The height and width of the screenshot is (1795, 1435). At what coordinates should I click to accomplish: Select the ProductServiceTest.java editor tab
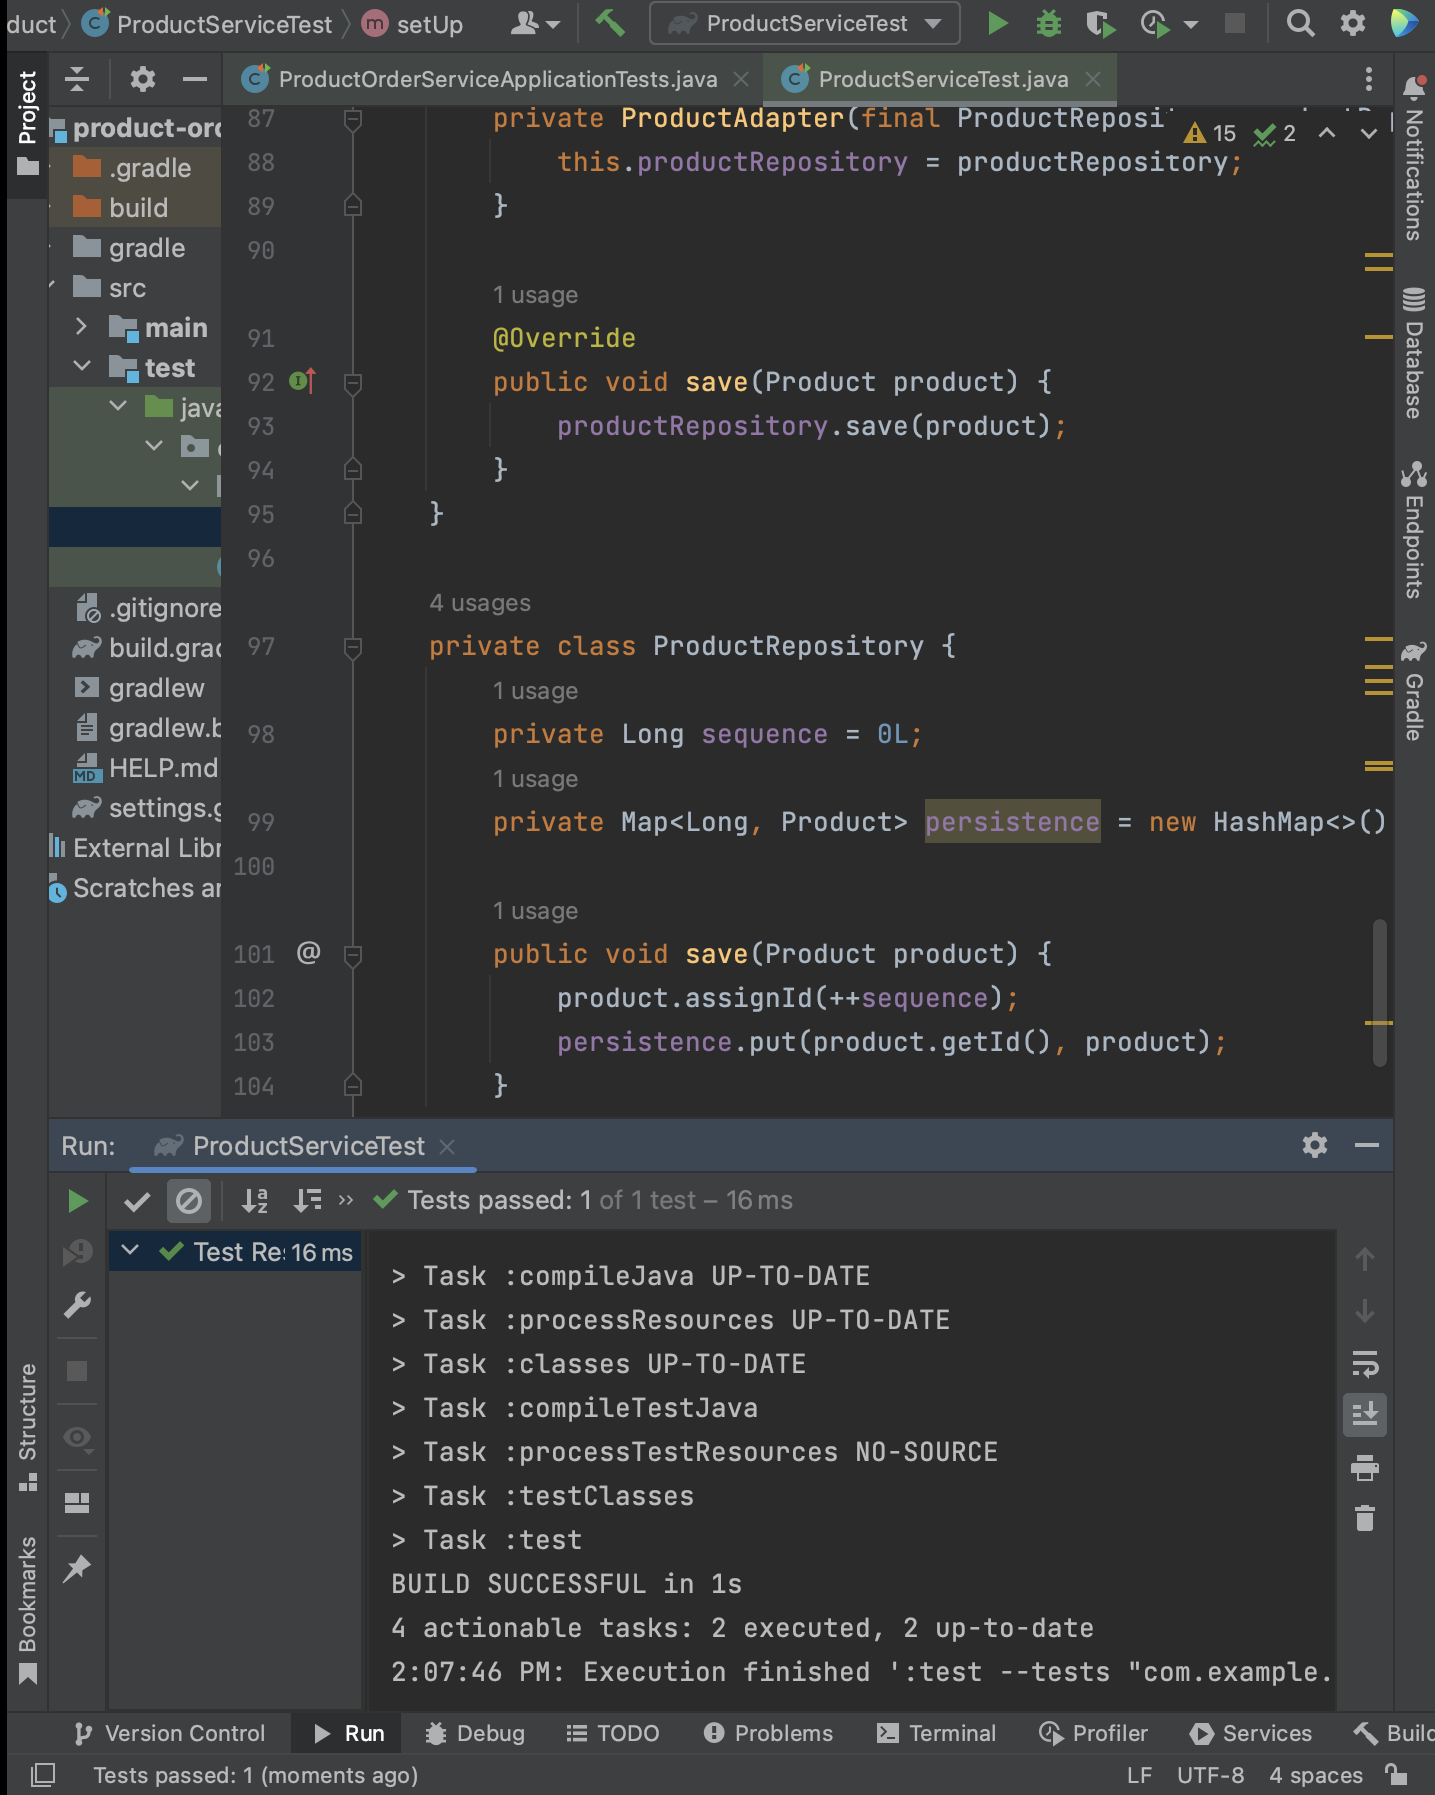943,79
